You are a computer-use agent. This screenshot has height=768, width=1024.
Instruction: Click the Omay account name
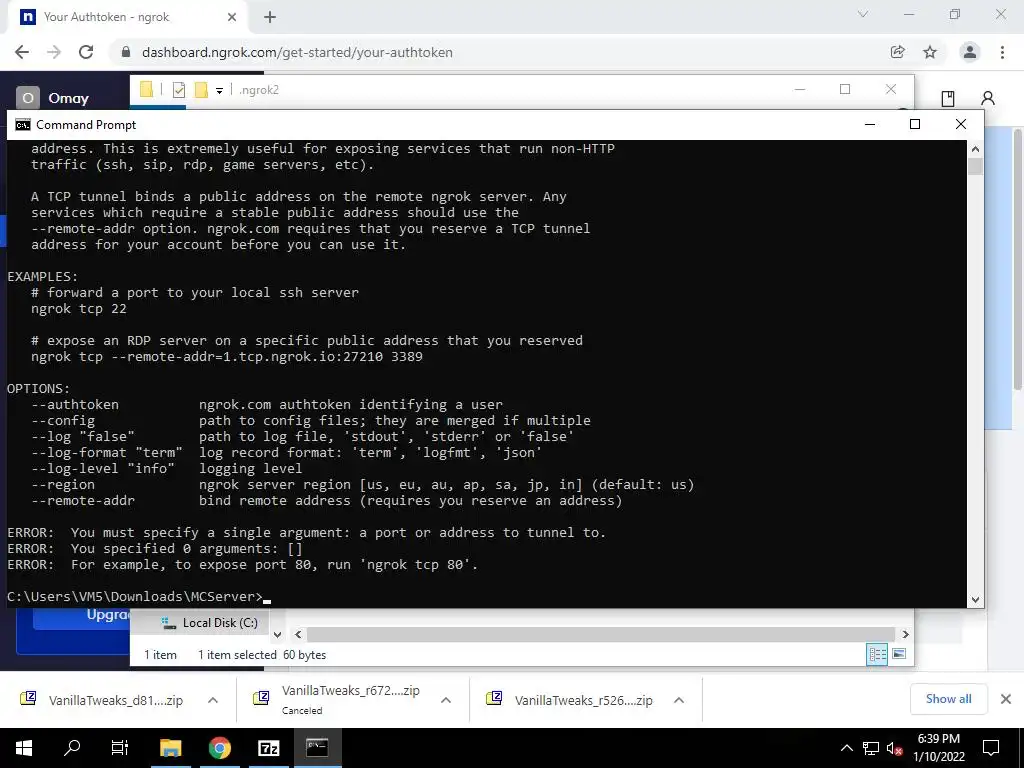click(x=69, y=98)
